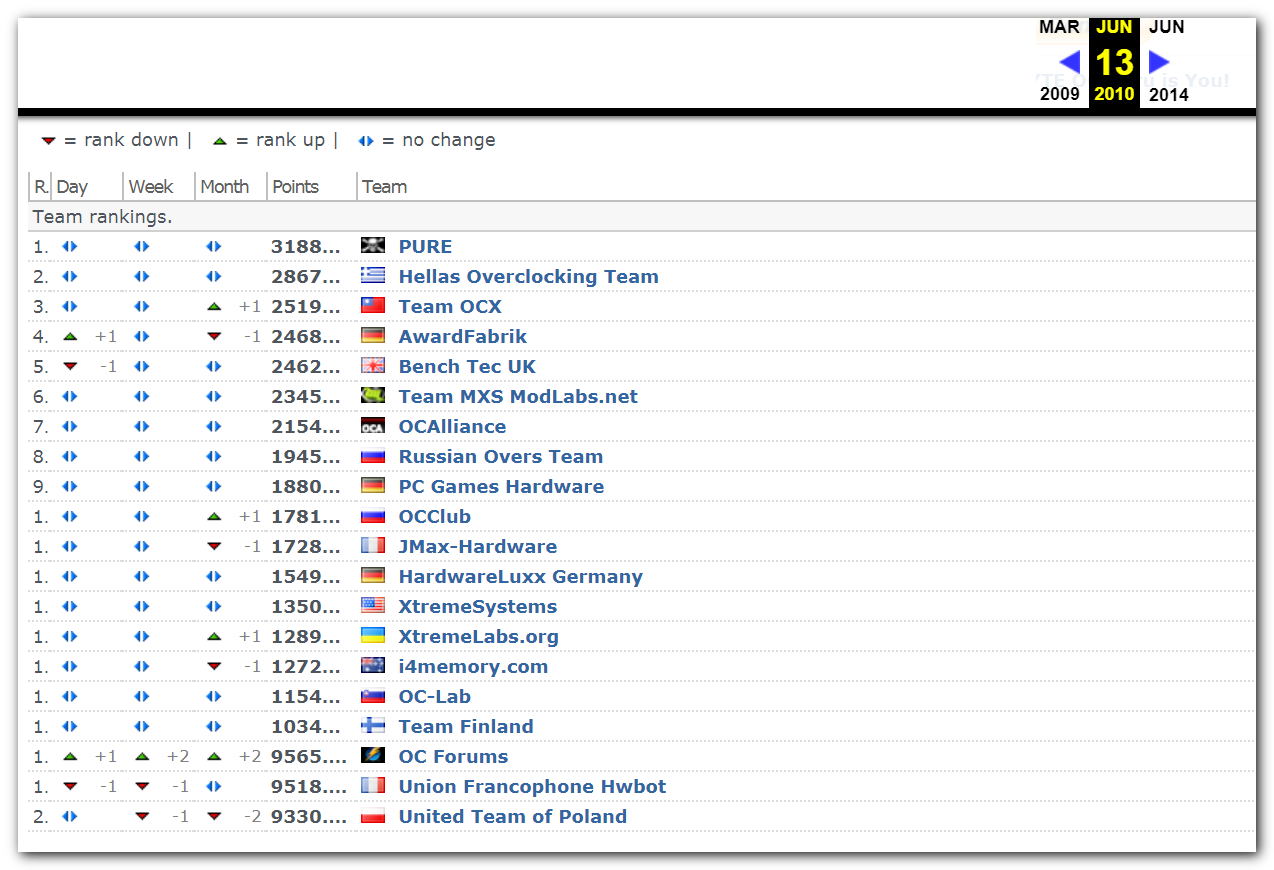Sort table by the Month column header

coord(224,187)
